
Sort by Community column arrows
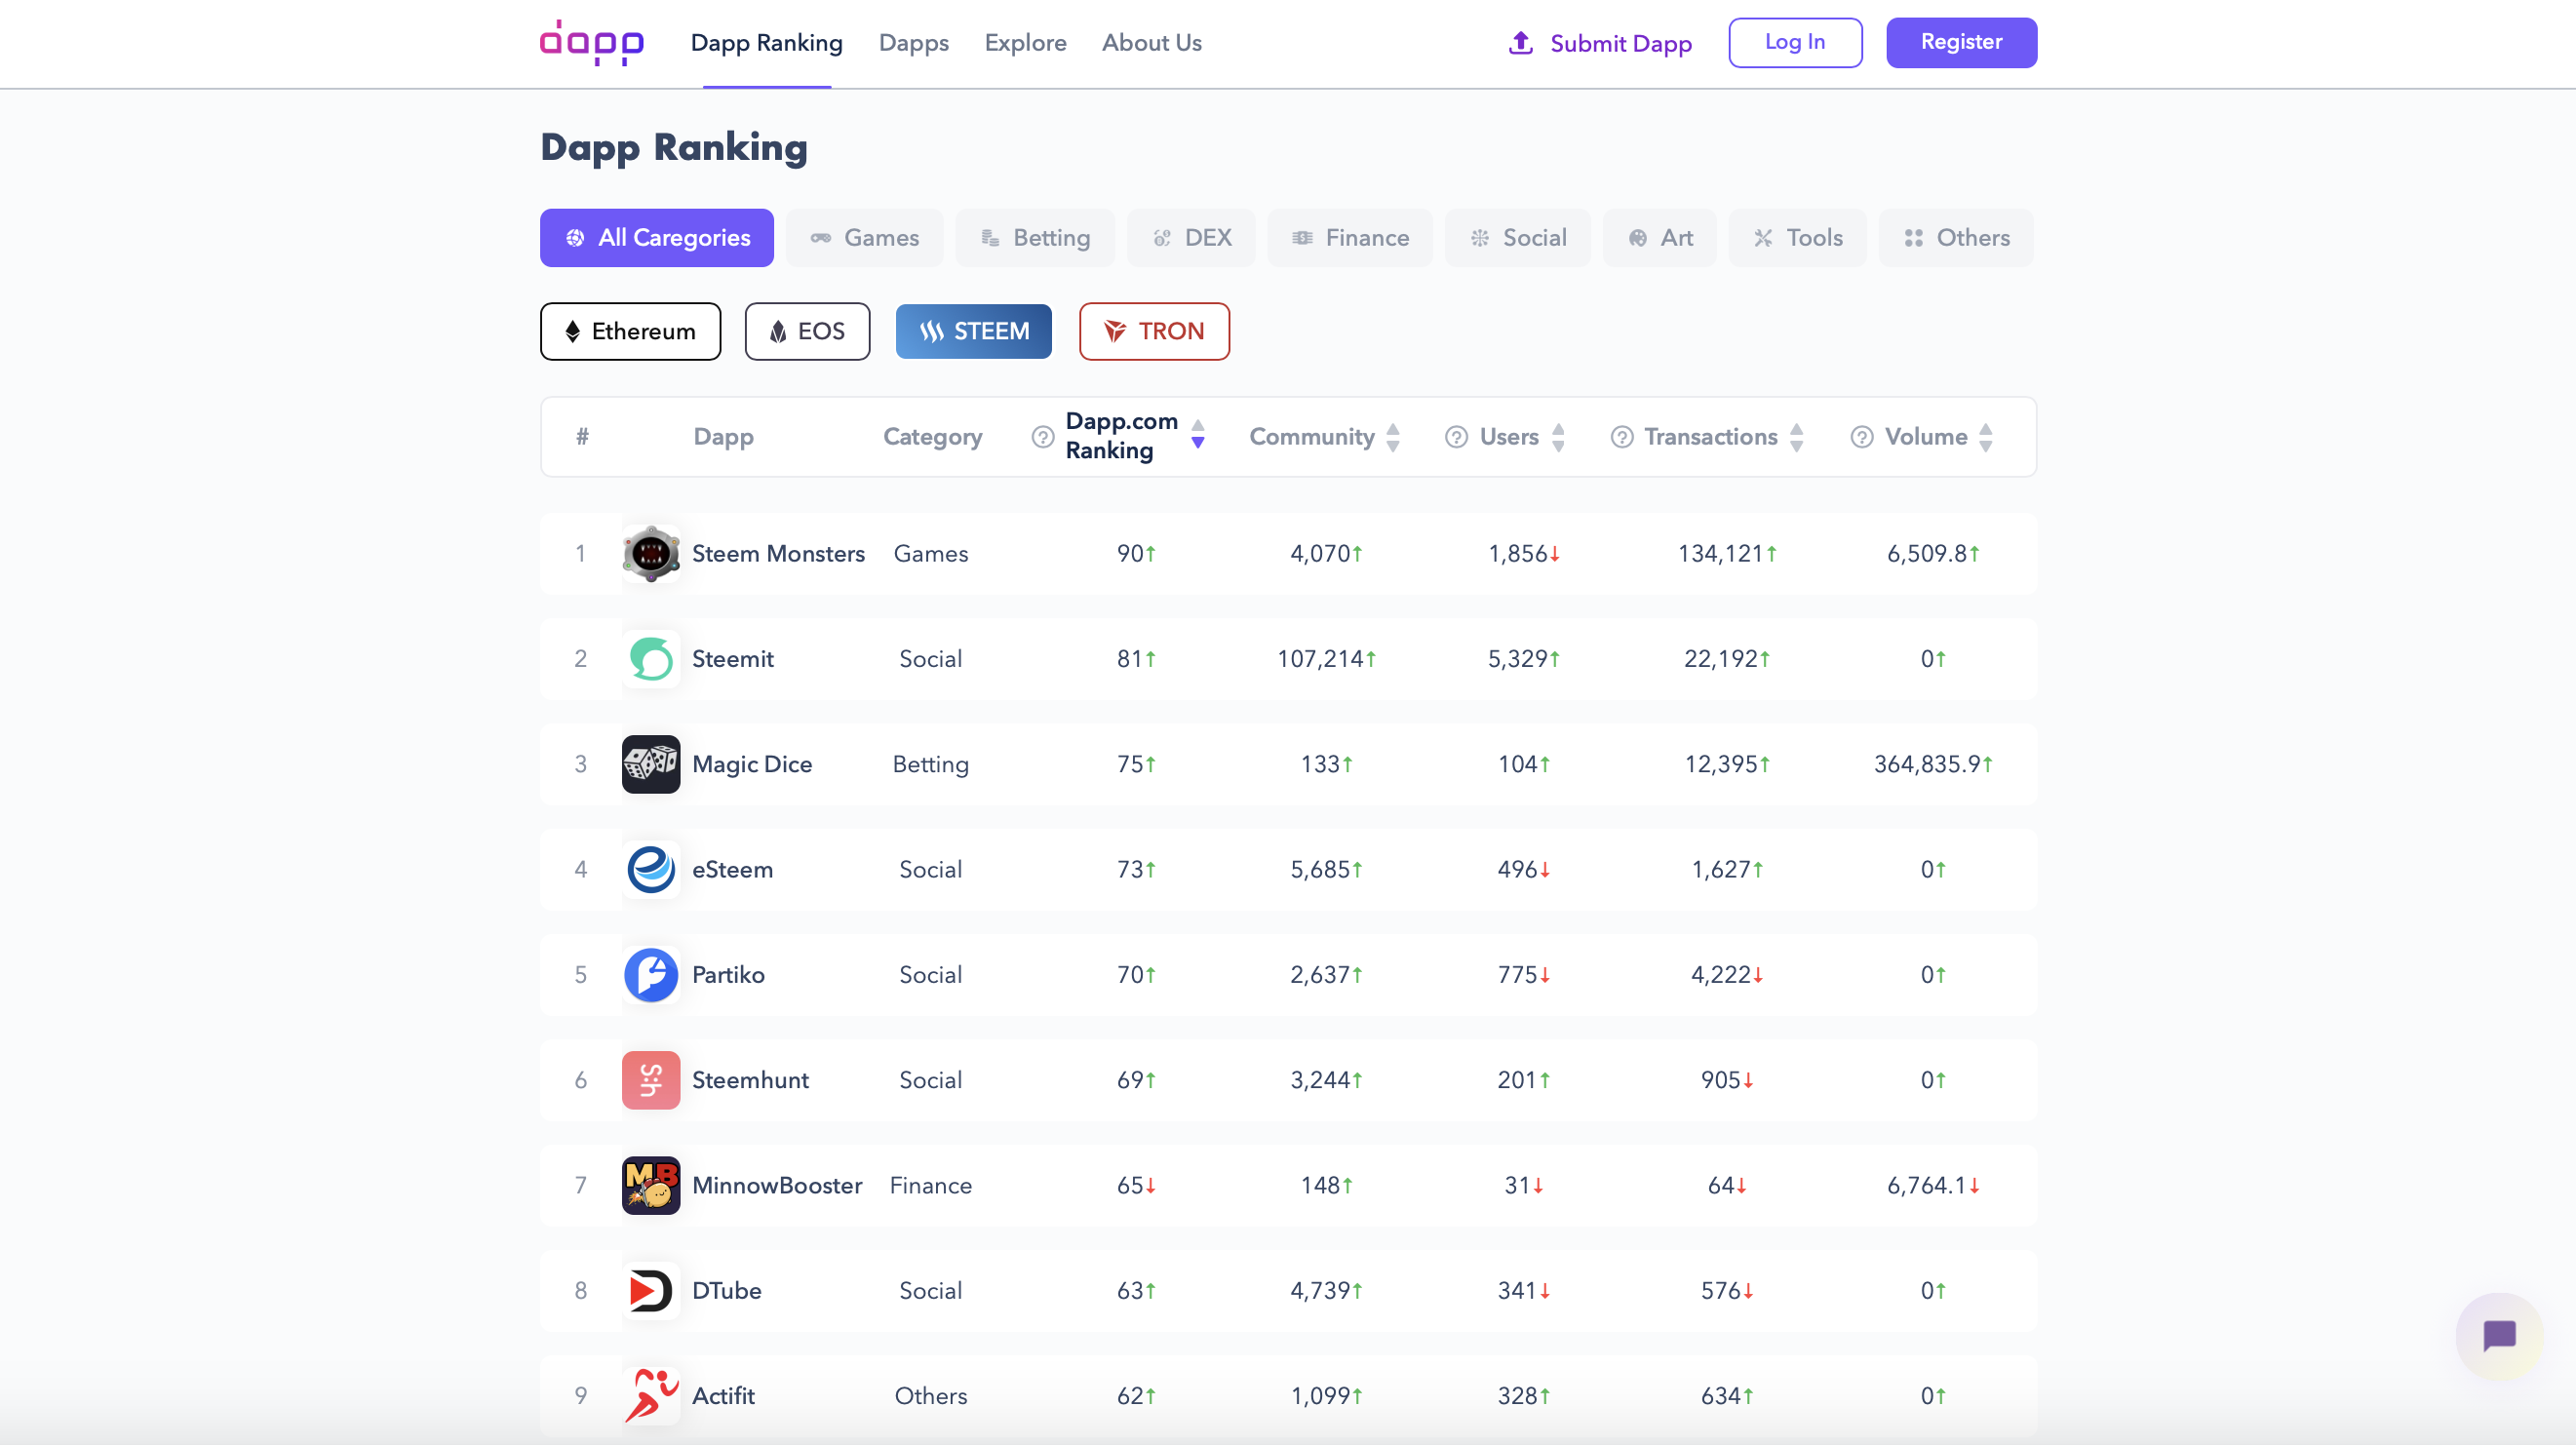(1393, 437)
